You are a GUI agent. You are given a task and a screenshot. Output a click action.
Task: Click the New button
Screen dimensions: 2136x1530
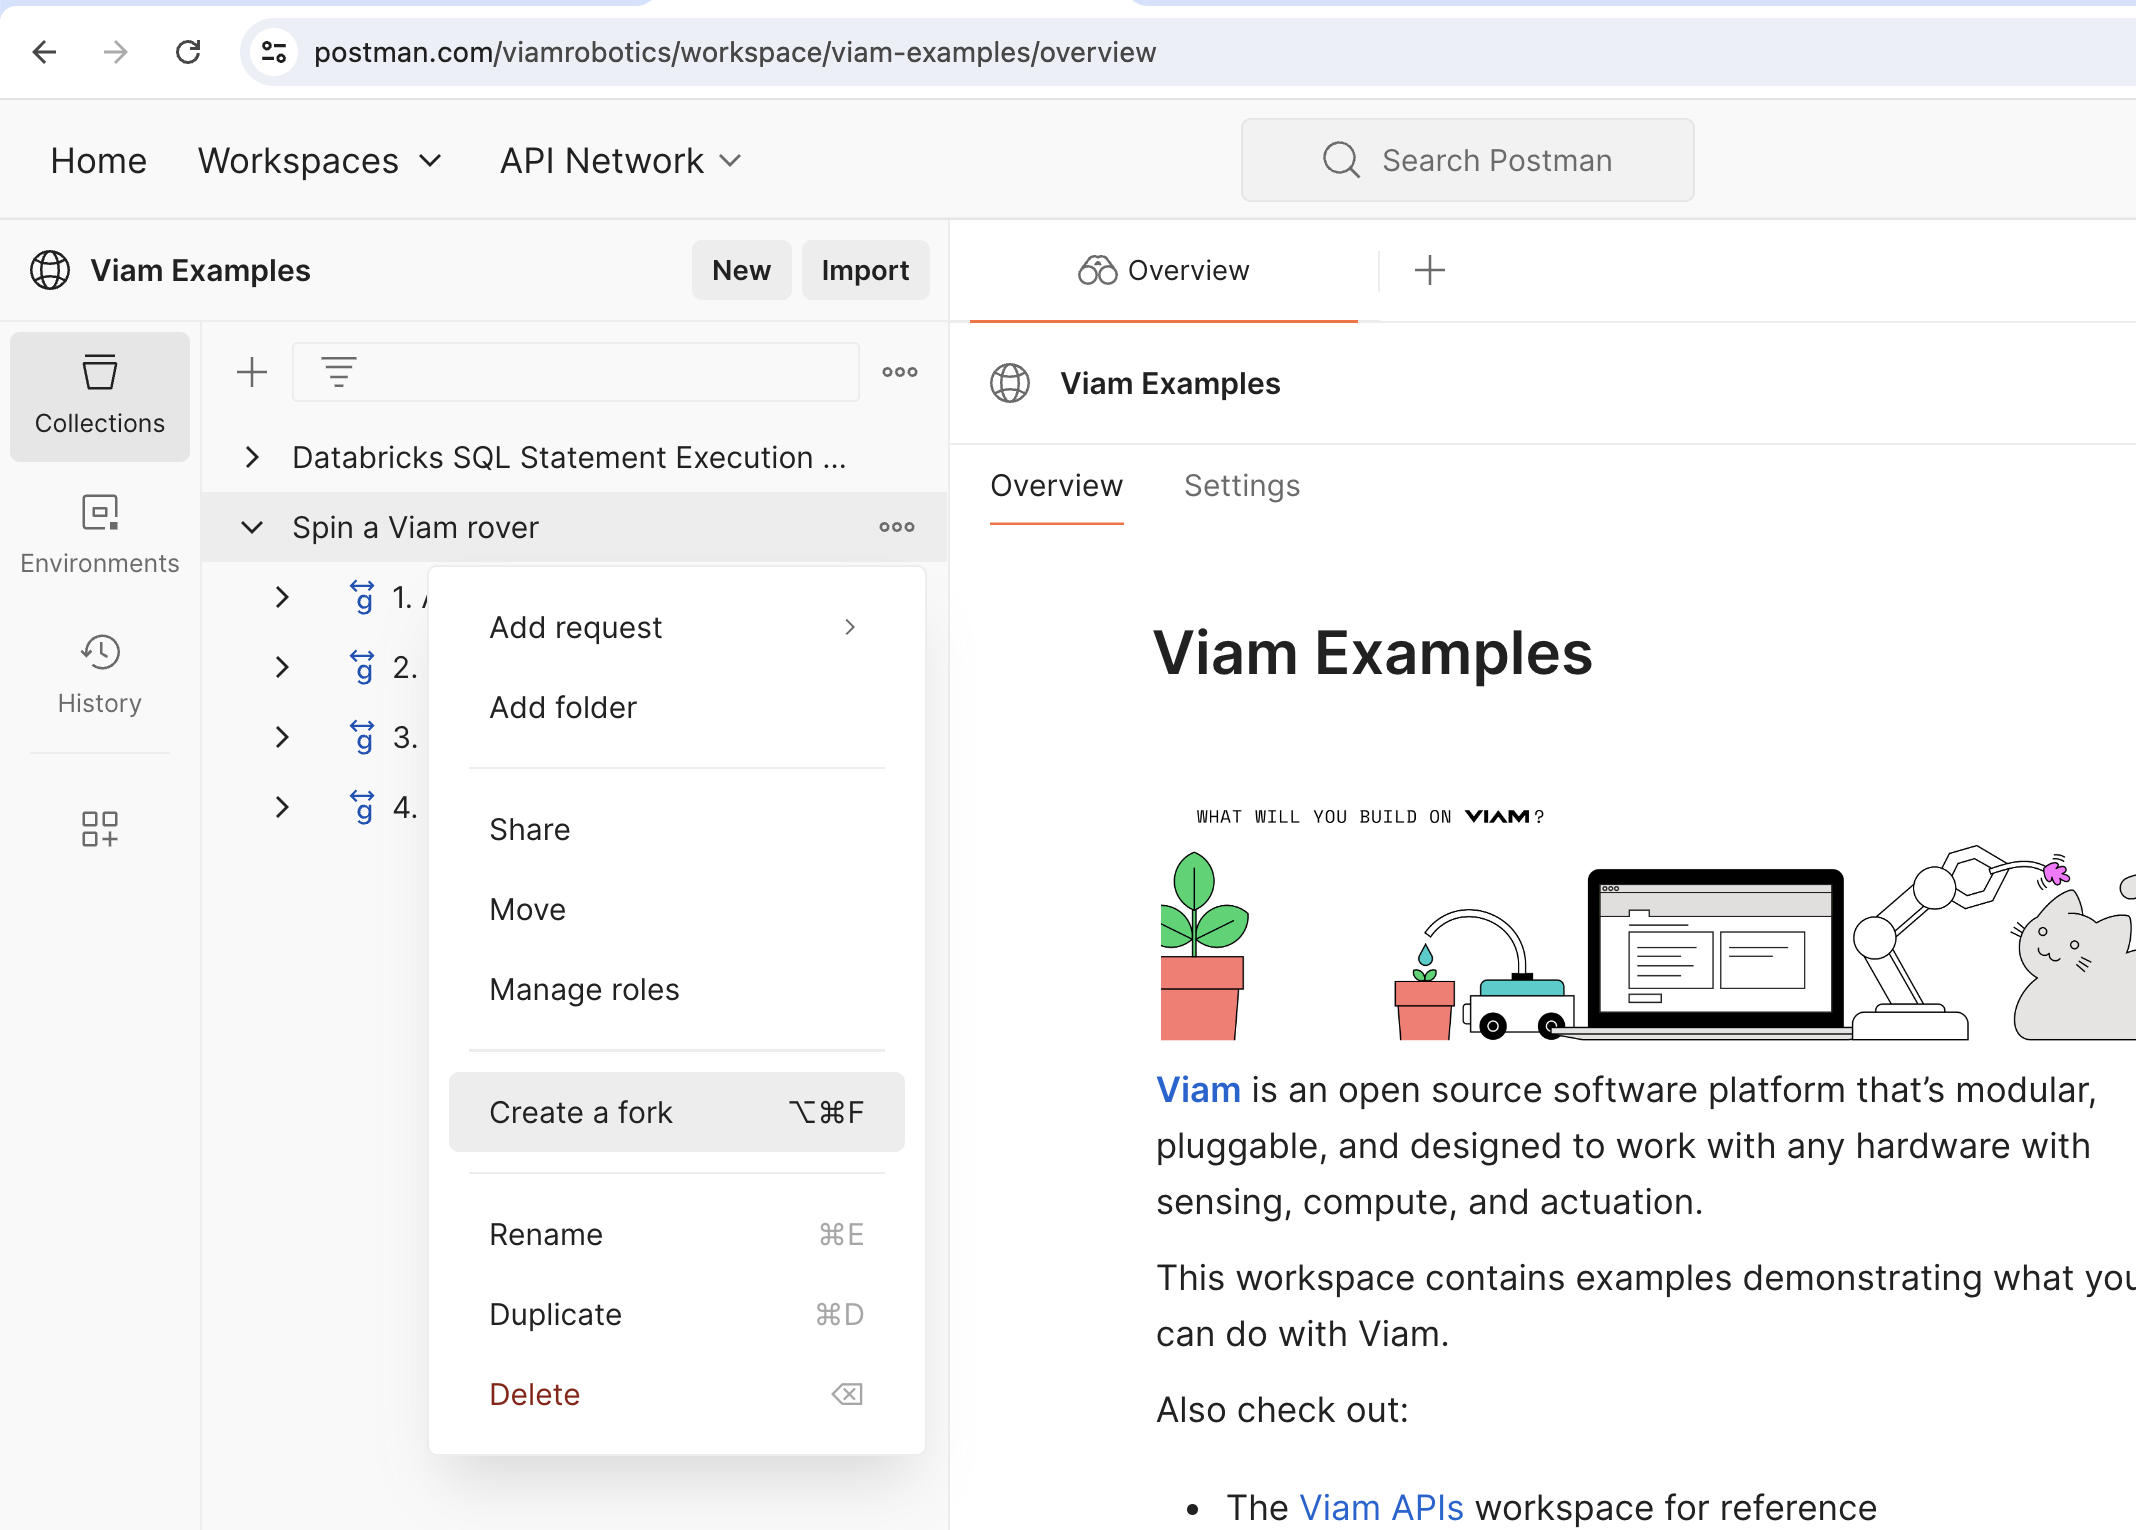pos(741,270)
